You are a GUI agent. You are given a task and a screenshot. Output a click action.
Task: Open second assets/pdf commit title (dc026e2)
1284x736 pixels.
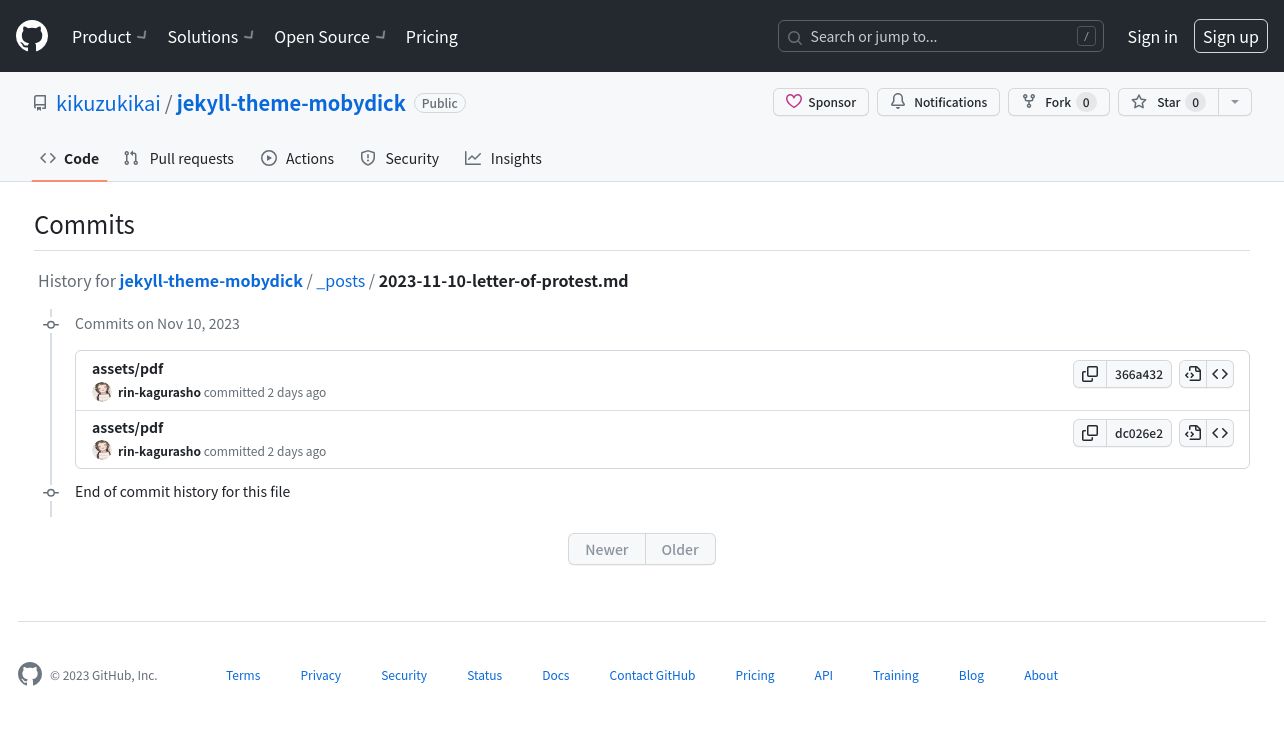click(127, 427)
